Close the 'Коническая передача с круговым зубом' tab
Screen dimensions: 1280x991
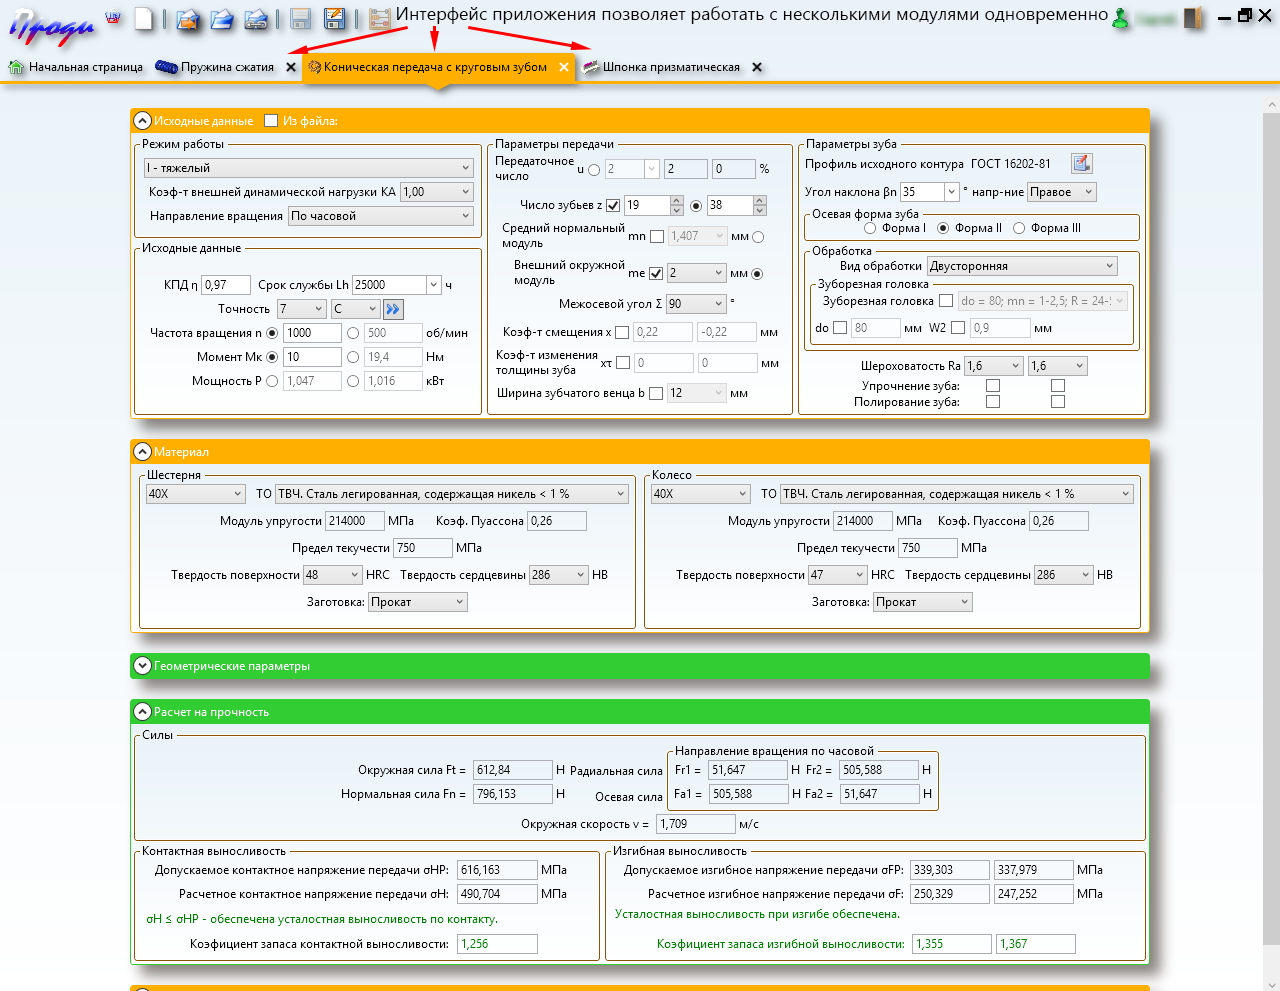564,68
